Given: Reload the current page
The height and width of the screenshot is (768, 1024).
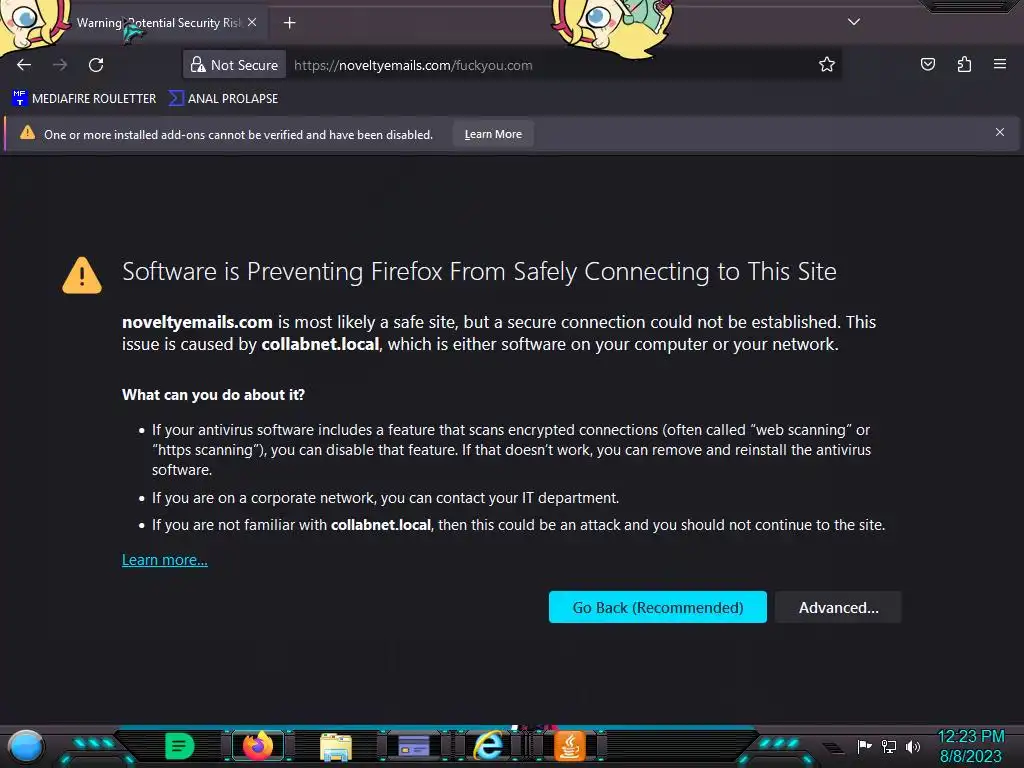Looking at the screenshot, I should [x=96, y=65].
